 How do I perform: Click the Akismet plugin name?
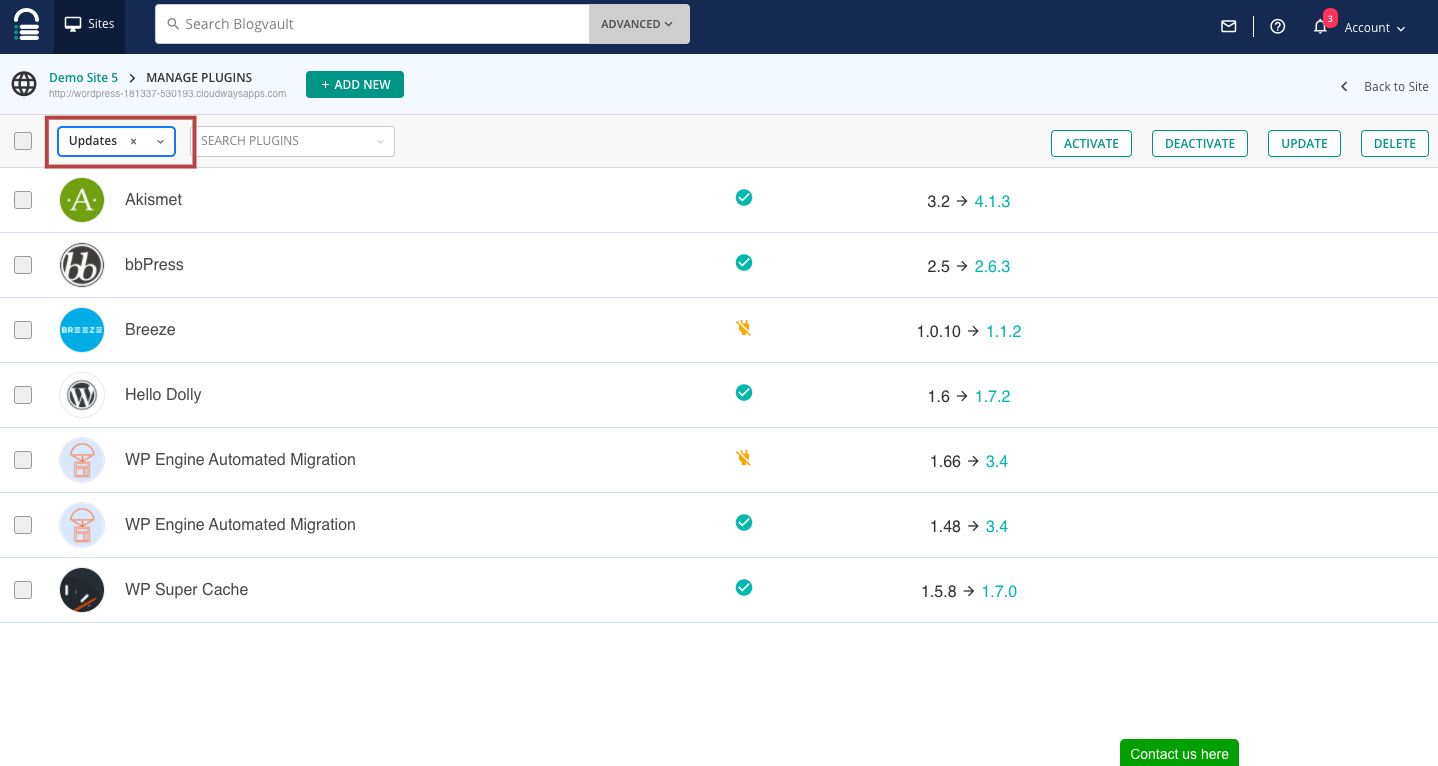[x=153, y=199]
